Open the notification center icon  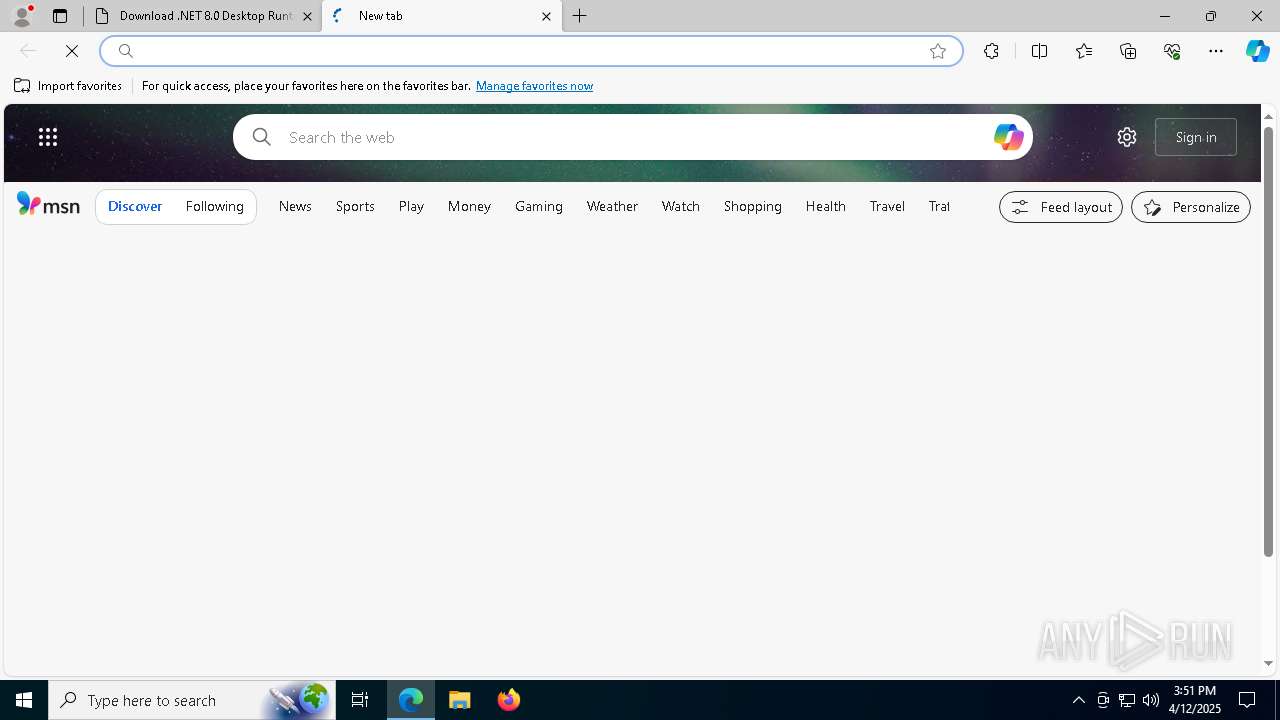click(1247, 700)
